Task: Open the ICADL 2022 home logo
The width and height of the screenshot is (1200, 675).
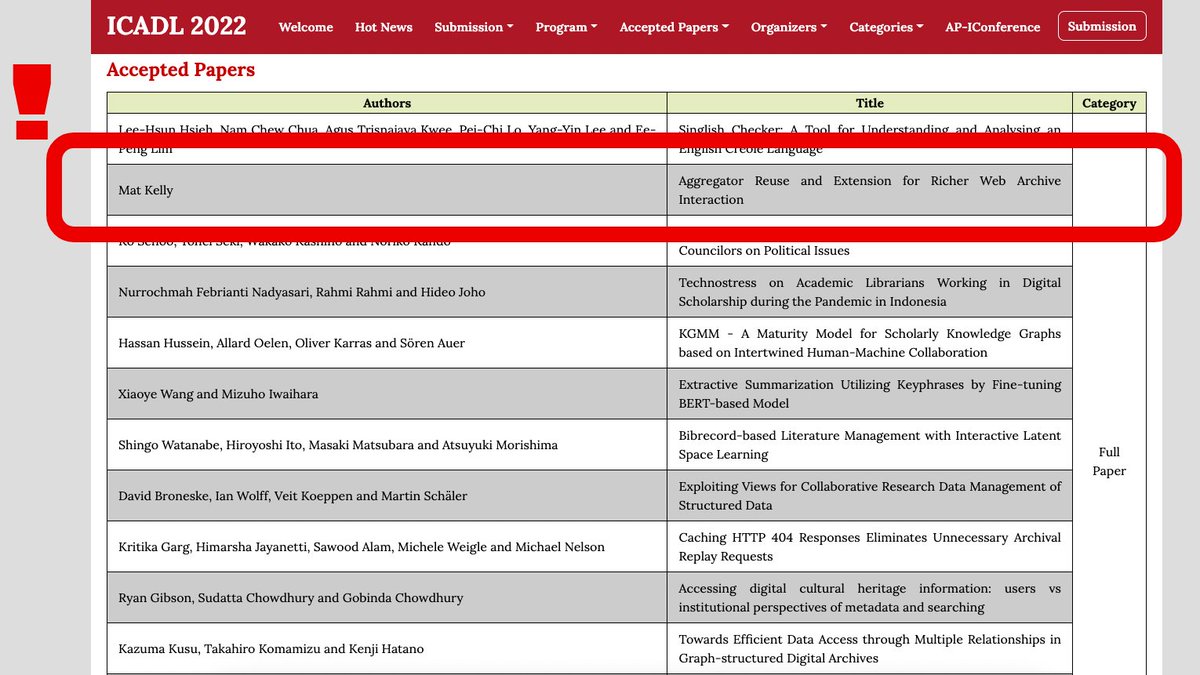Action: [176, 26]
